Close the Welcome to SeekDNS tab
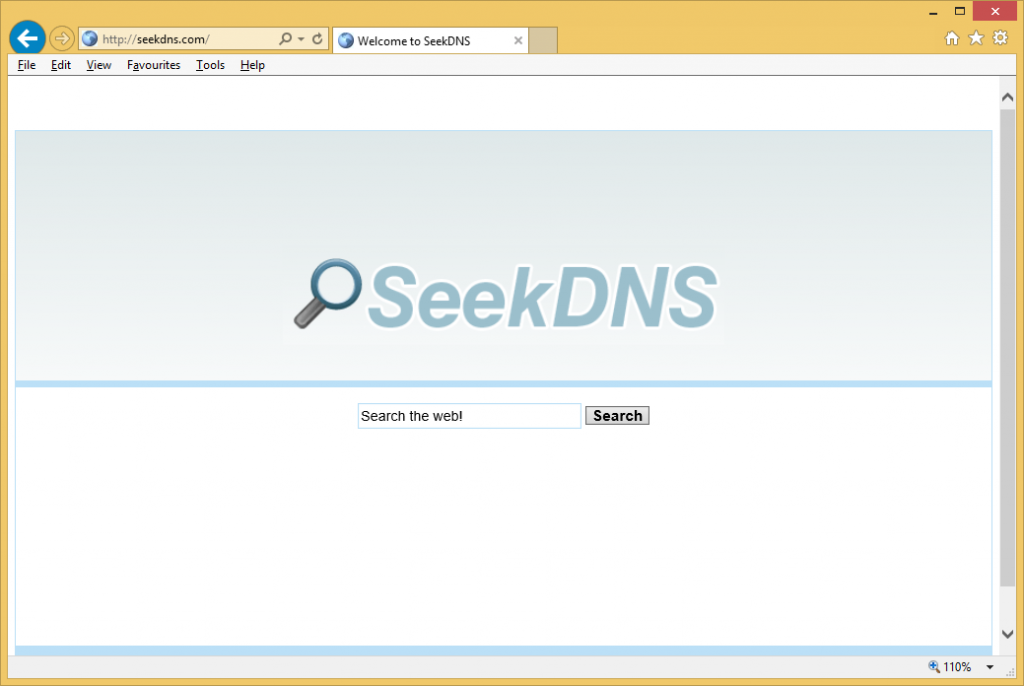 point(518,41)
